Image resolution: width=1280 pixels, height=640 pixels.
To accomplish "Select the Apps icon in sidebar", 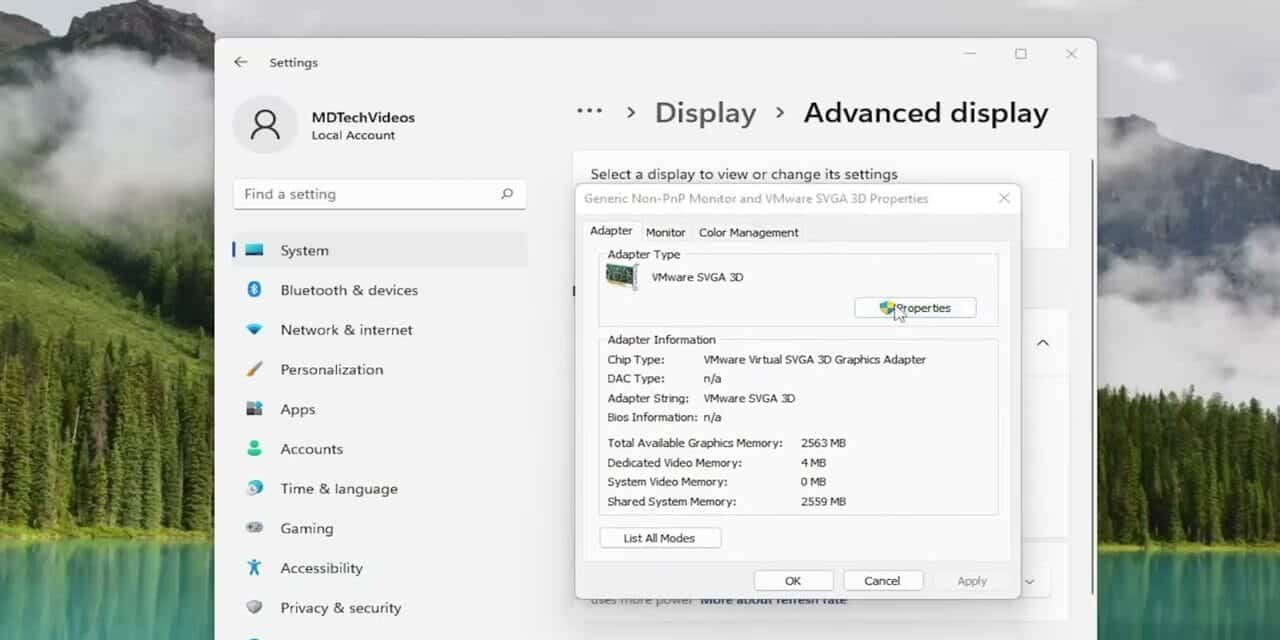I will (x=254, y=409).
